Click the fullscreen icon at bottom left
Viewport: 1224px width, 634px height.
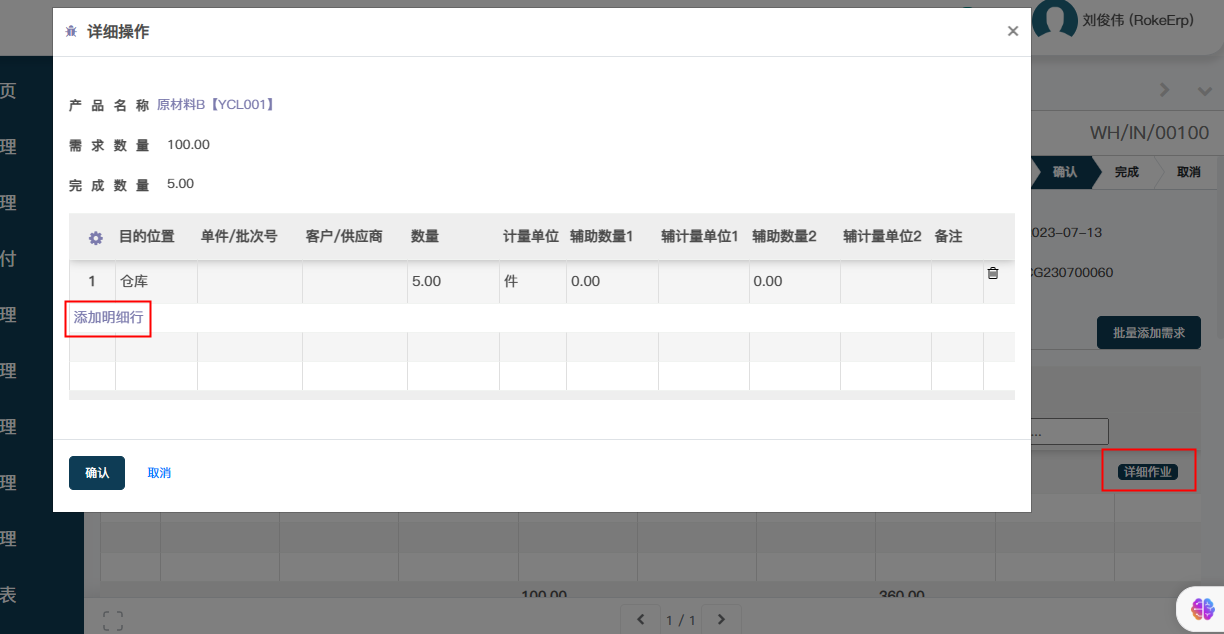pyautogui.click(x=113, y=620)
